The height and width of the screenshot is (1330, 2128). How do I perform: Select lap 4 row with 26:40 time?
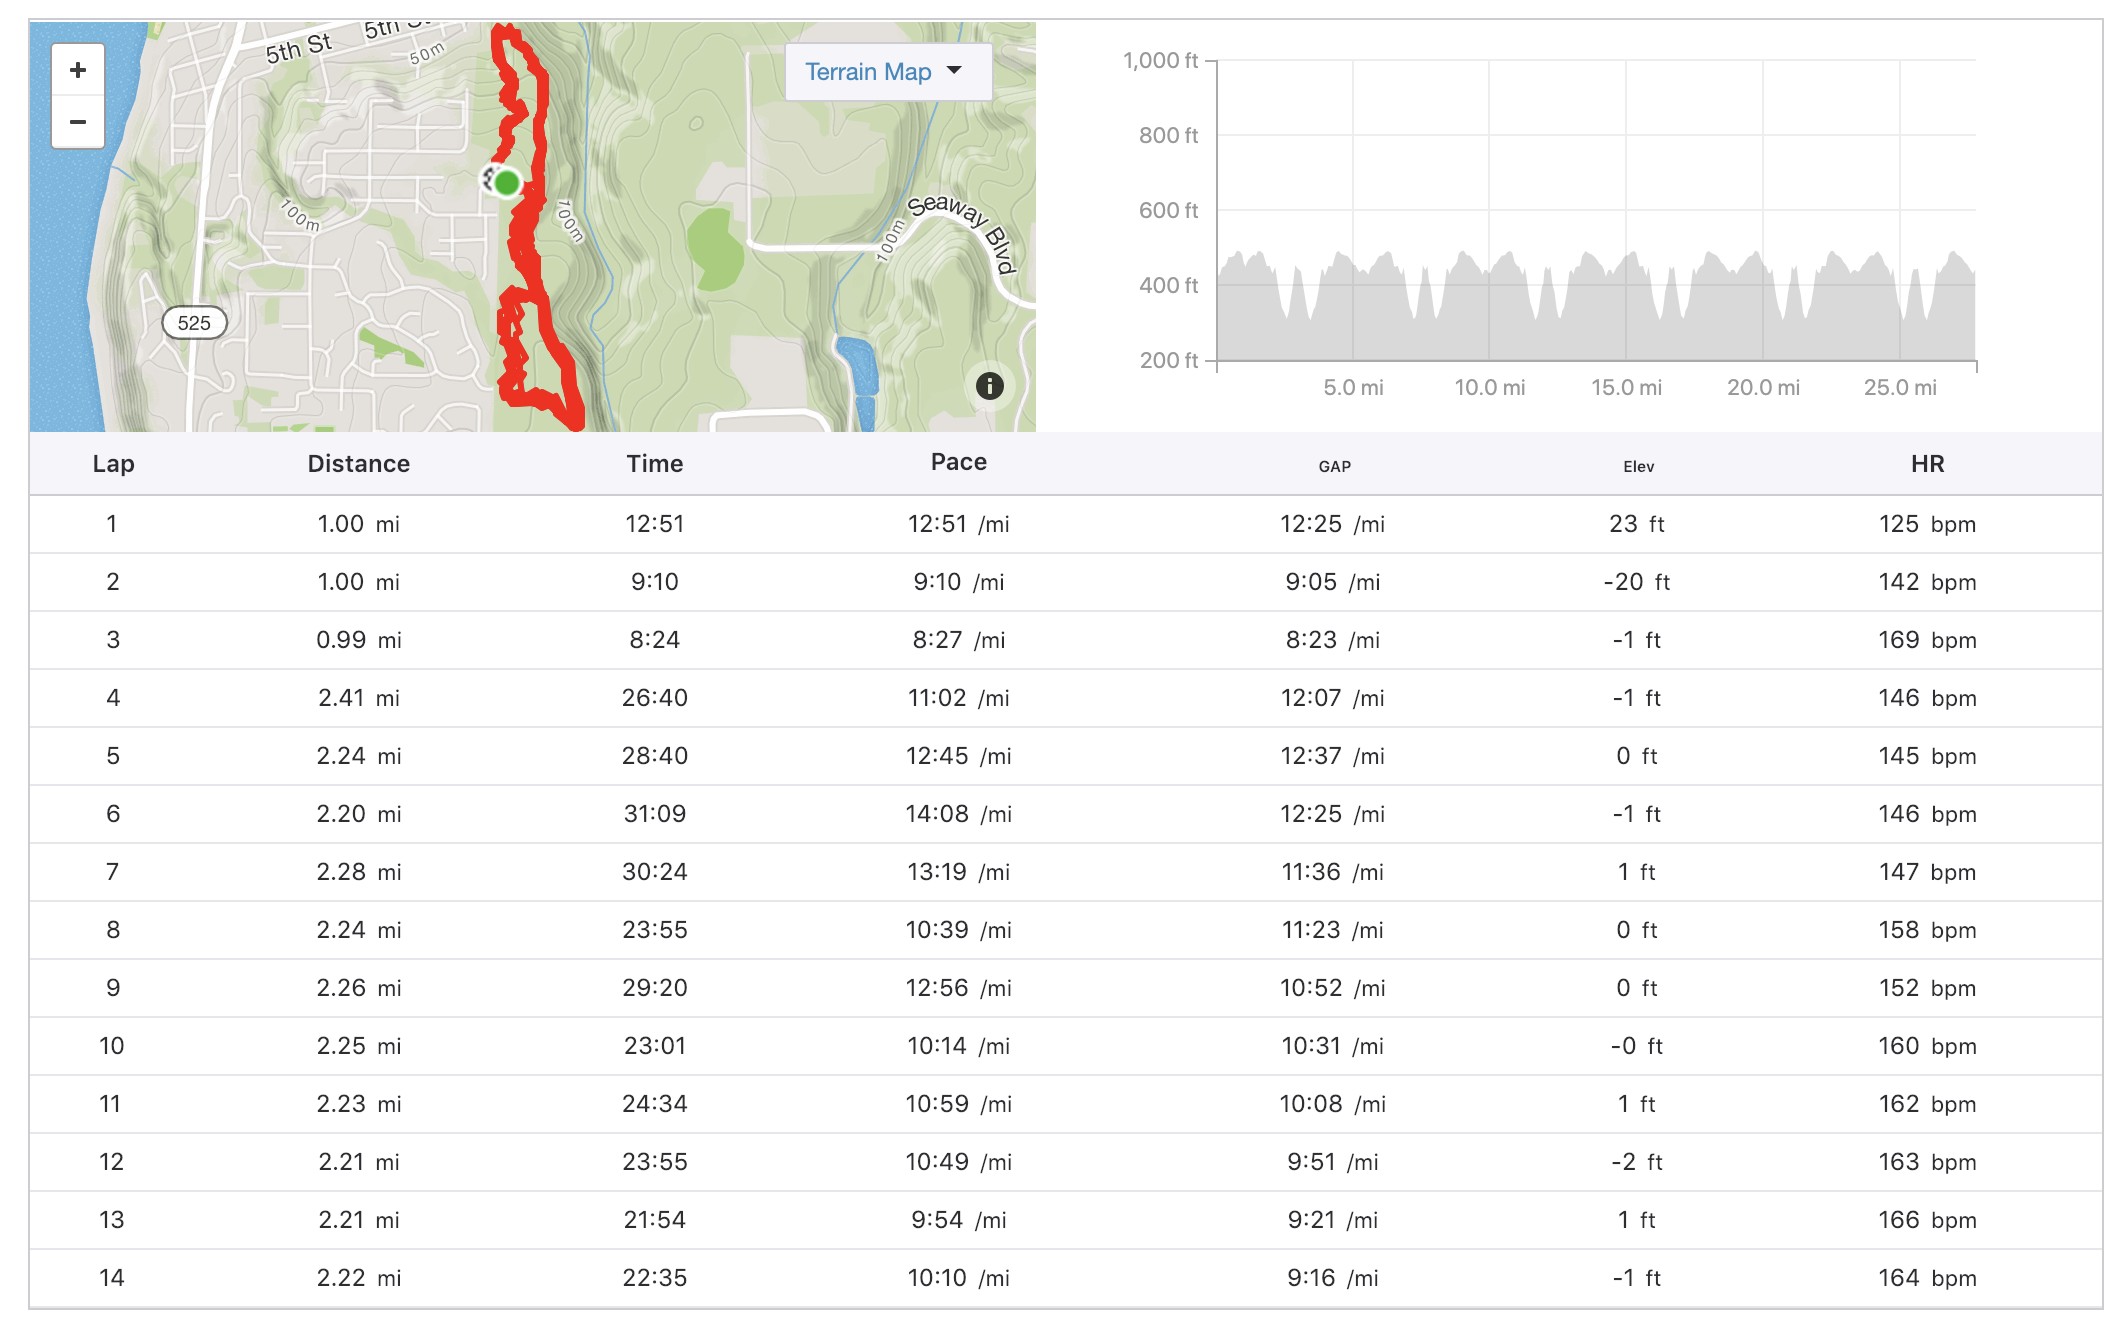pyautogui.click(x=654, y=698)
